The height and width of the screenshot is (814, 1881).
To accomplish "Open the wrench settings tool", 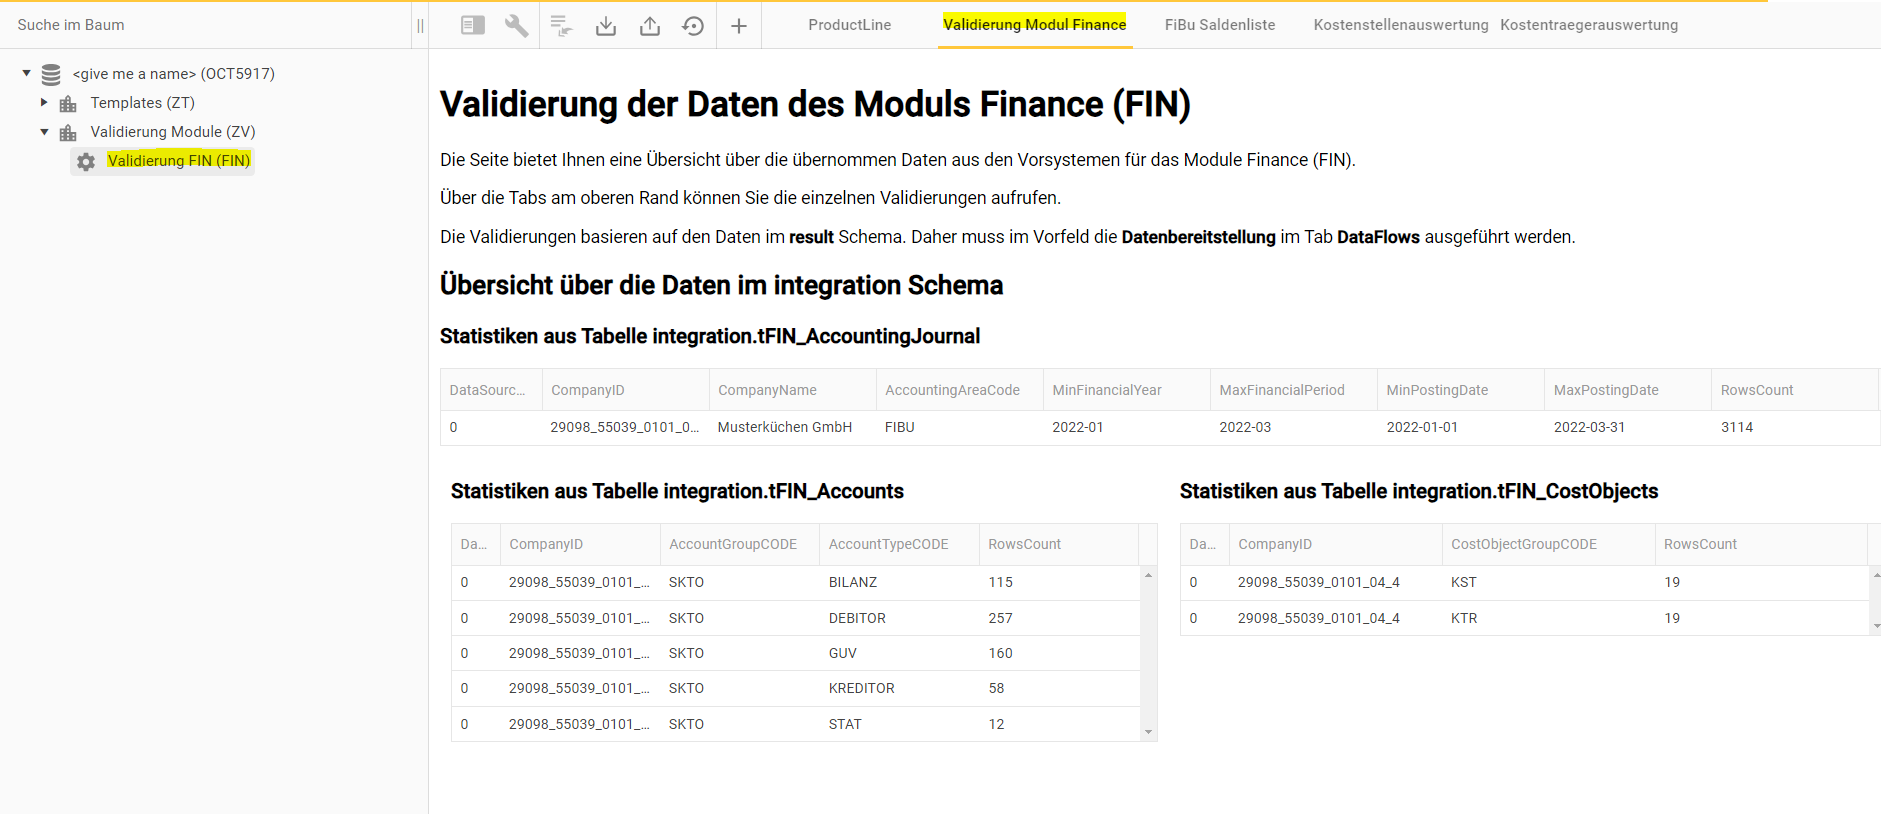I will 516,25.
